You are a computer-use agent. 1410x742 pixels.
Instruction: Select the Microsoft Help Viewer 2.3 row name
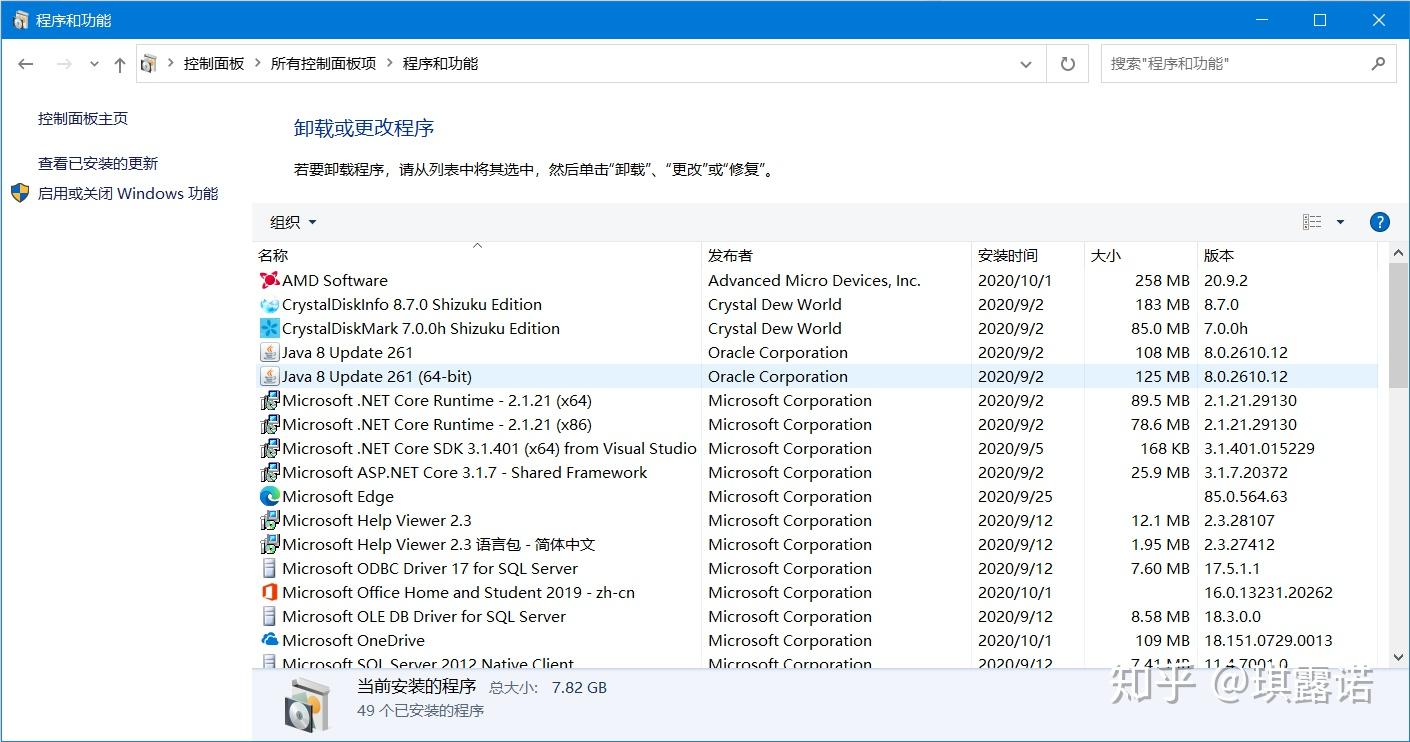pyautogui.click(x=377, y=521)
